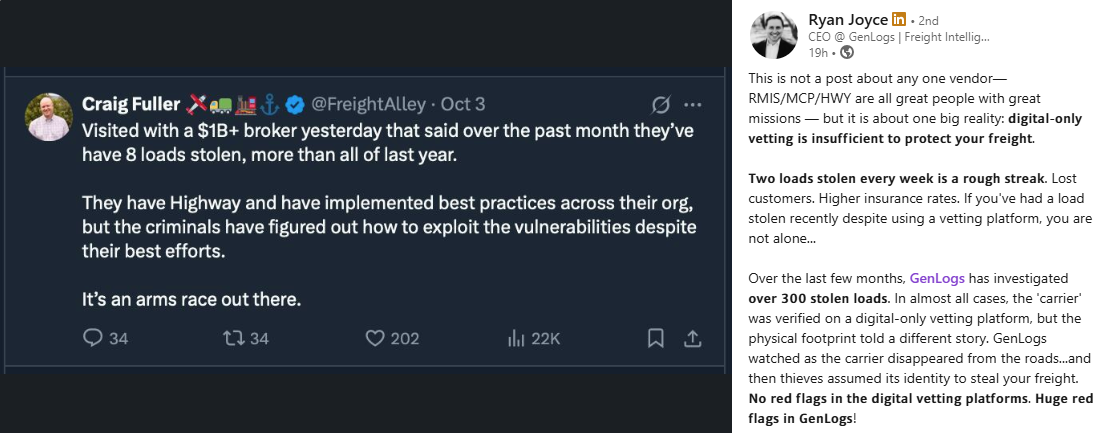The image size is (1103, 433).
Task: Open the tweet's three-dot more menu
Action: (x=692, y=104)
